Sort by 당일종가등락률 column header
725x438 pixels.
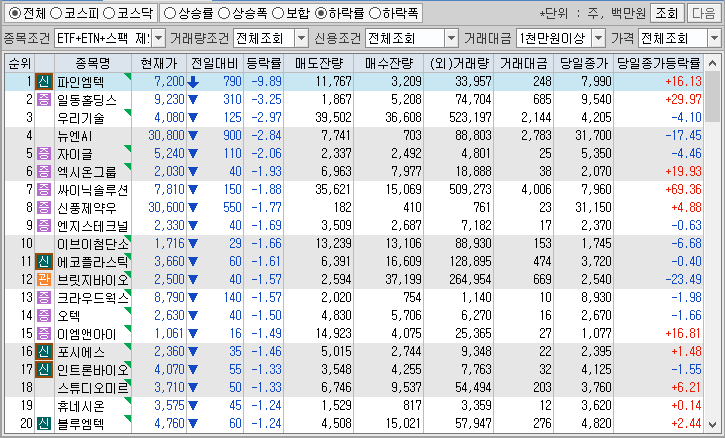point(659,63)
